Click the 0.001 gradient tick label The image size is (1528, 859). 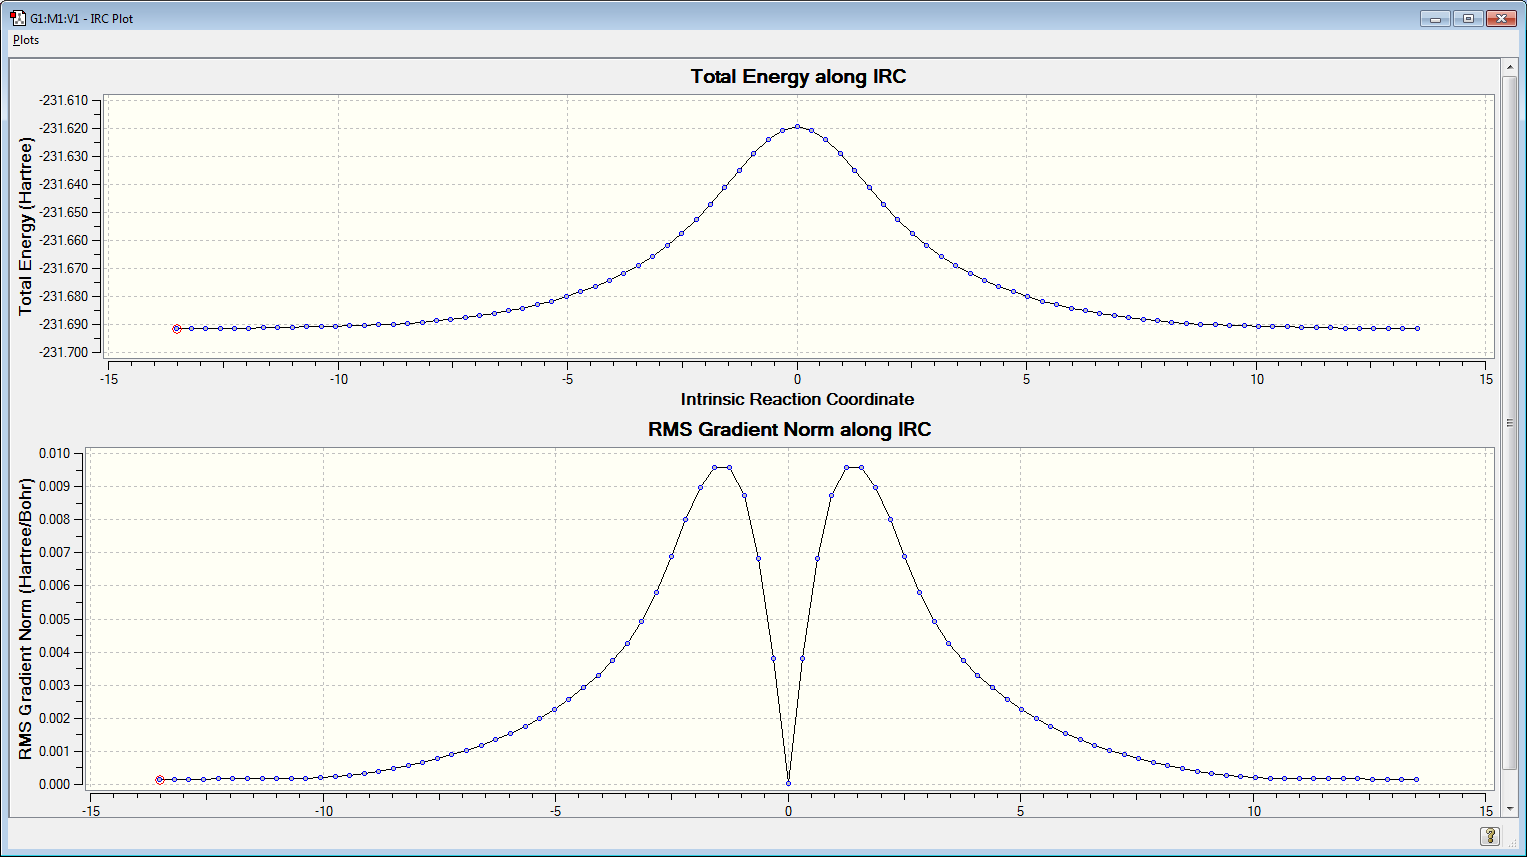(54, 751)
